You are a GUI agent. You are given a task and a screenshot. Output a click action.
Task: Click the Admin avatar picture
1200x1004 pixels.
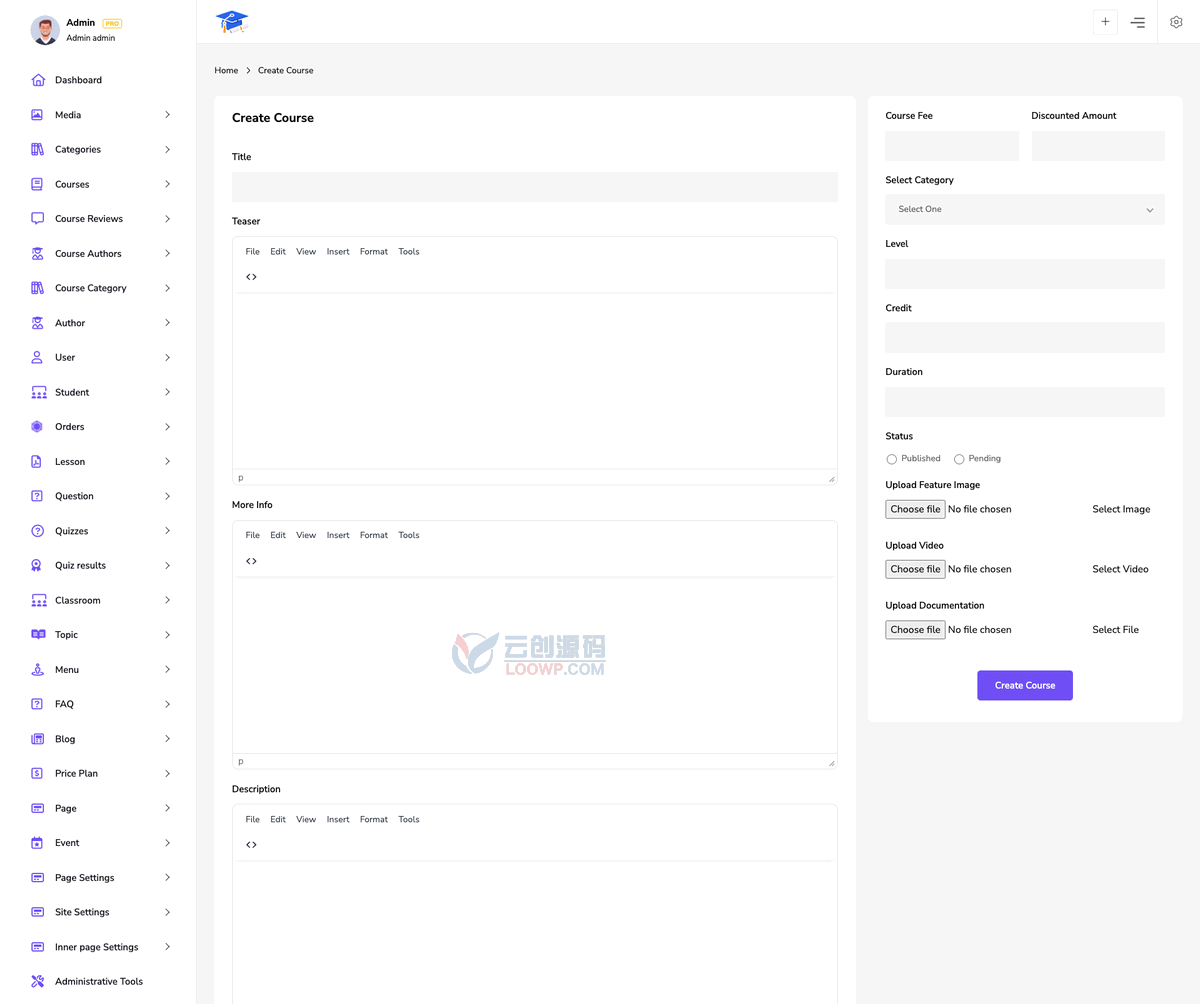point(45,30)
